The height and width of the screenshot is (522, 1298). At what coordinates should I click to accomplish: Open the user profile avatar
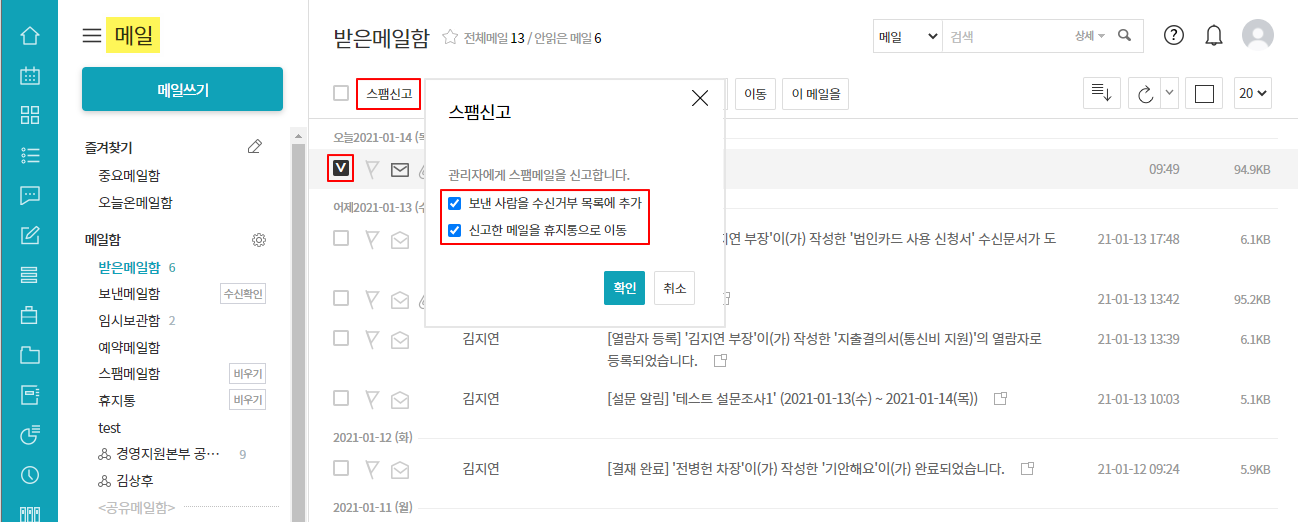[1258, 35]
